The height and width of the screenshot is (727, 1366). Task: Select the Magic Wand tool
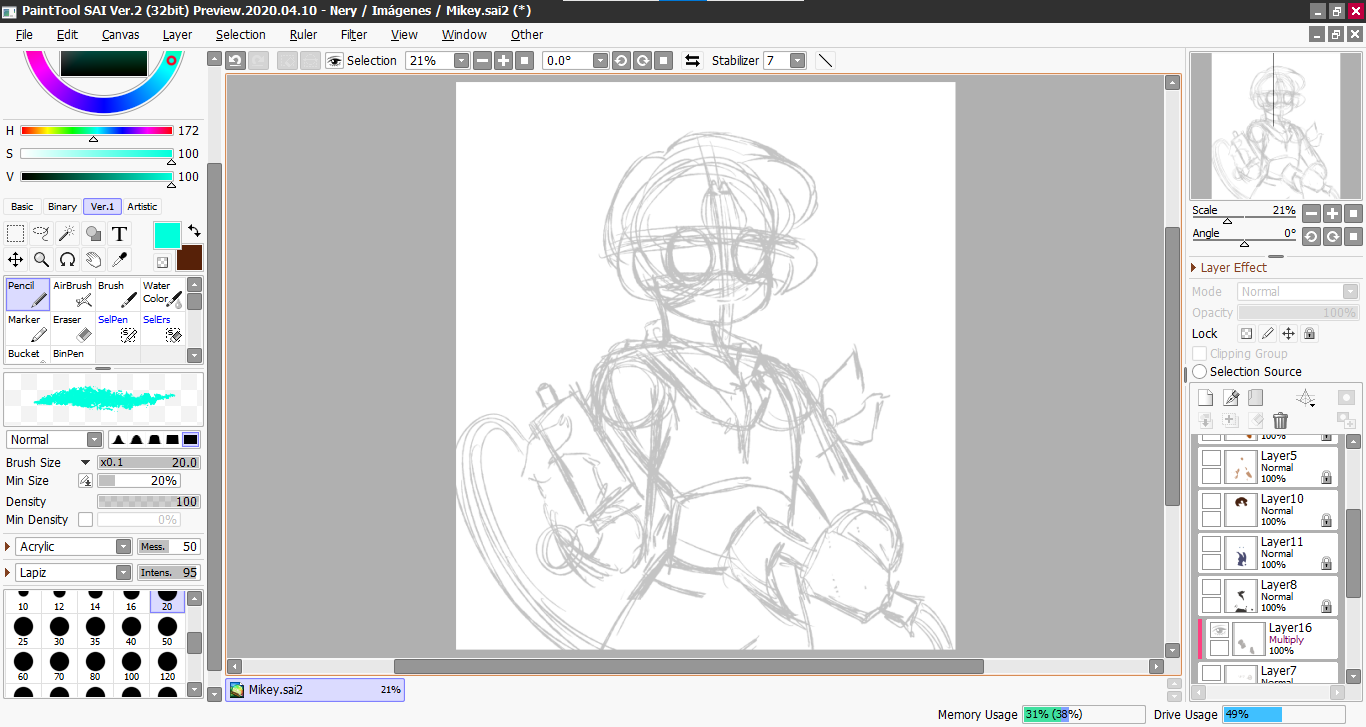(67, 234)
